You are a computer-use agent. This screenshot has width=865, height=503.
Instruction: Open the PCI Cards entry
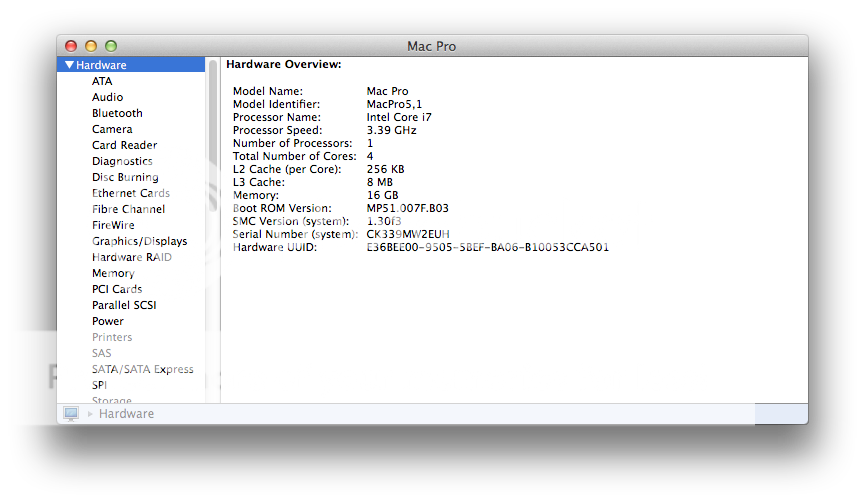coord(117,289)
